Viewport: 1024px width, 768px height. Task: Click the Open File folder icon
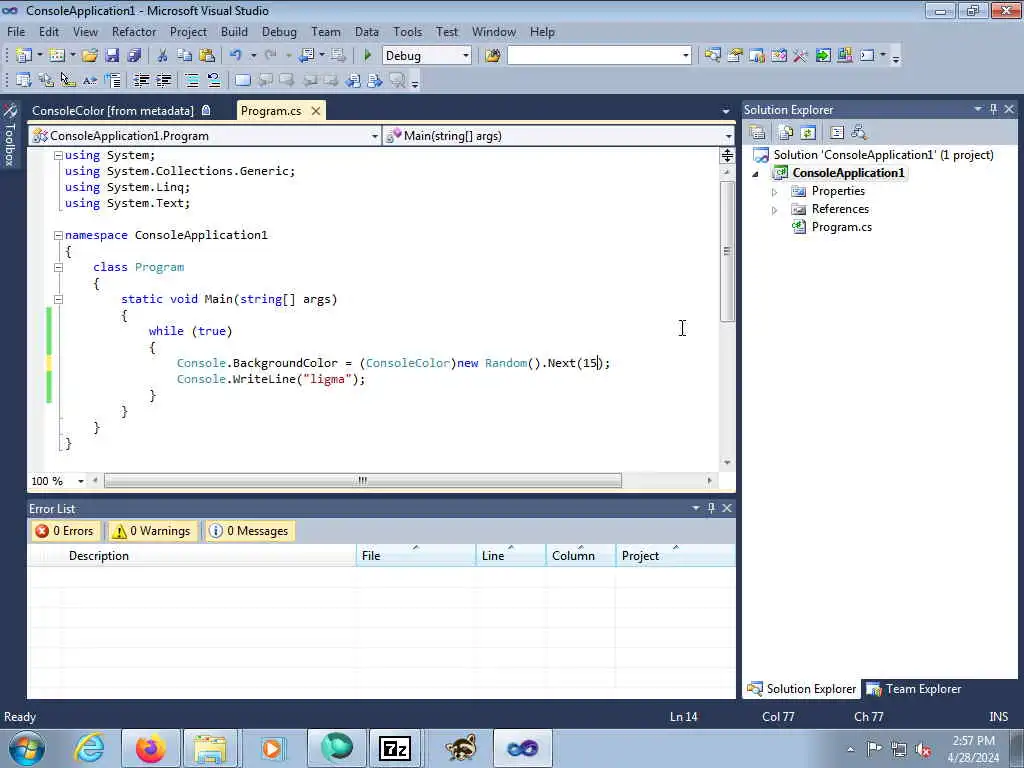tap(89, 56)
